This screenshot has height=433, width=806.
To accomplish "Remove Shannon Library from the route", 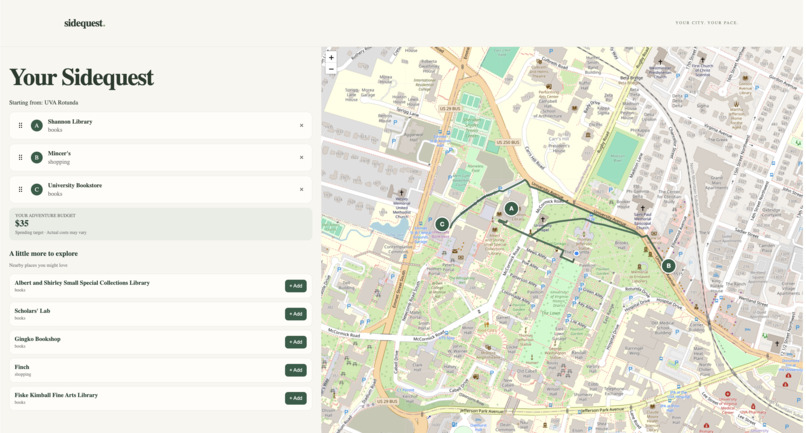I will (x=302, y=125).
